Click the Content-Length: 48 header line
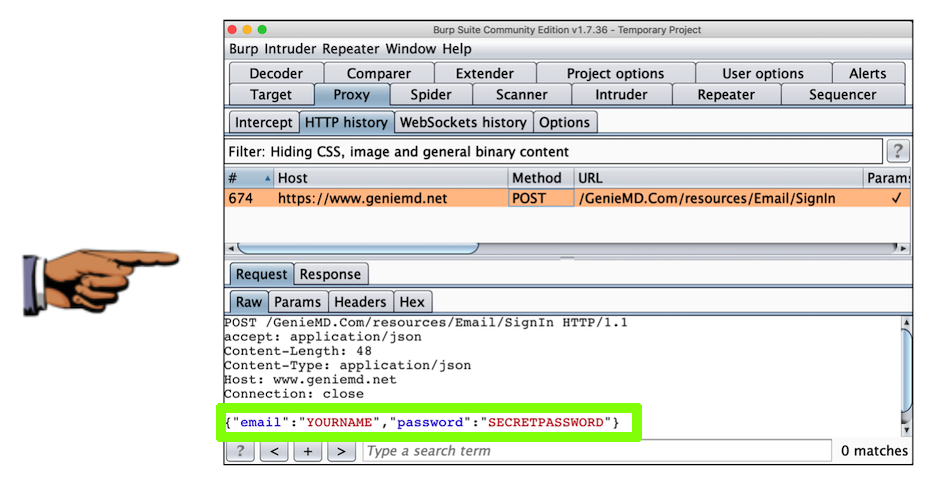 (x=298, y=351)
